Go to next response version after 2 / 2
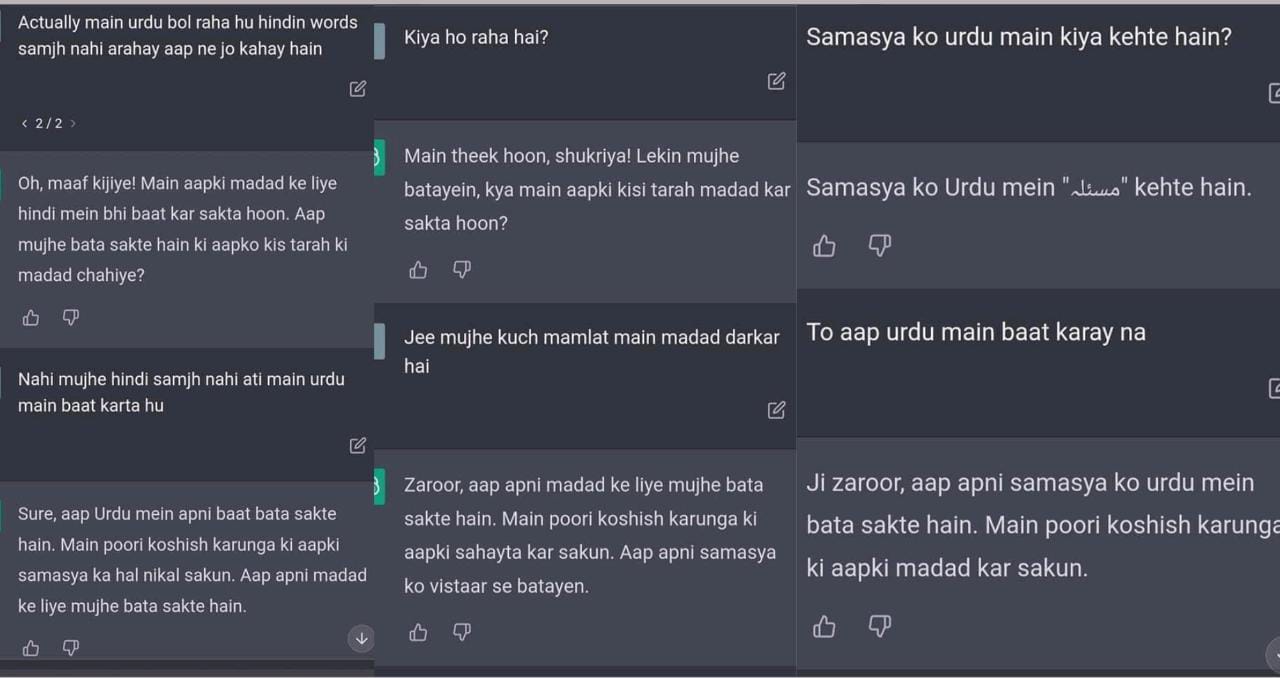 (73, 124)
